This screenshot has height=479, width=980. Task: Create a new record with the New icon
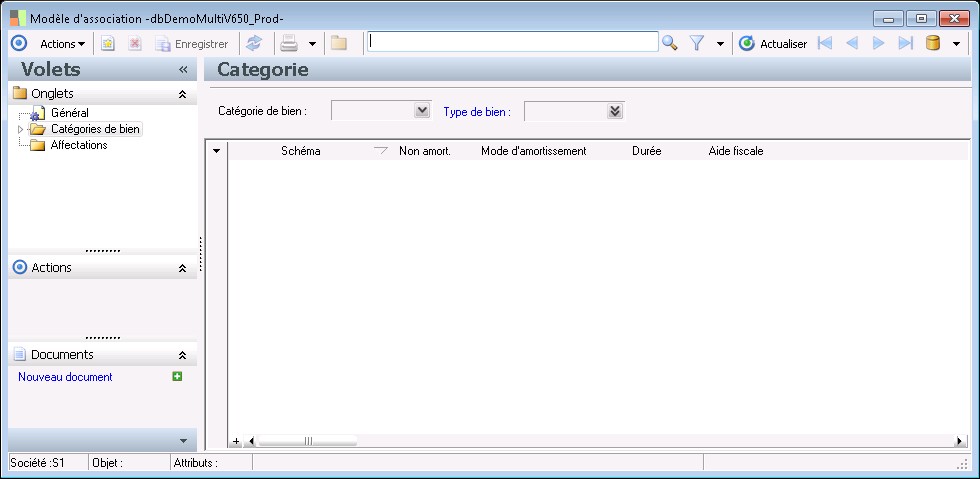tap(108, 44)
